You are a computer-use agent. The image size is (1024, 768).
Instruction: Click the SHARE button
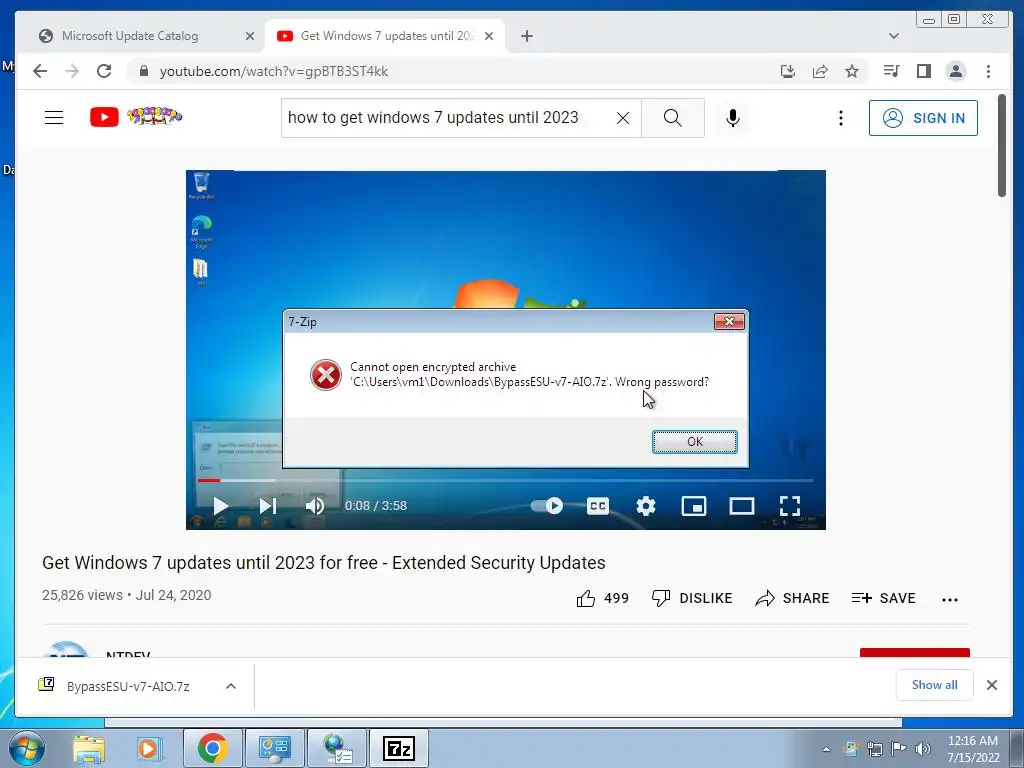click(x=792, y=598)
